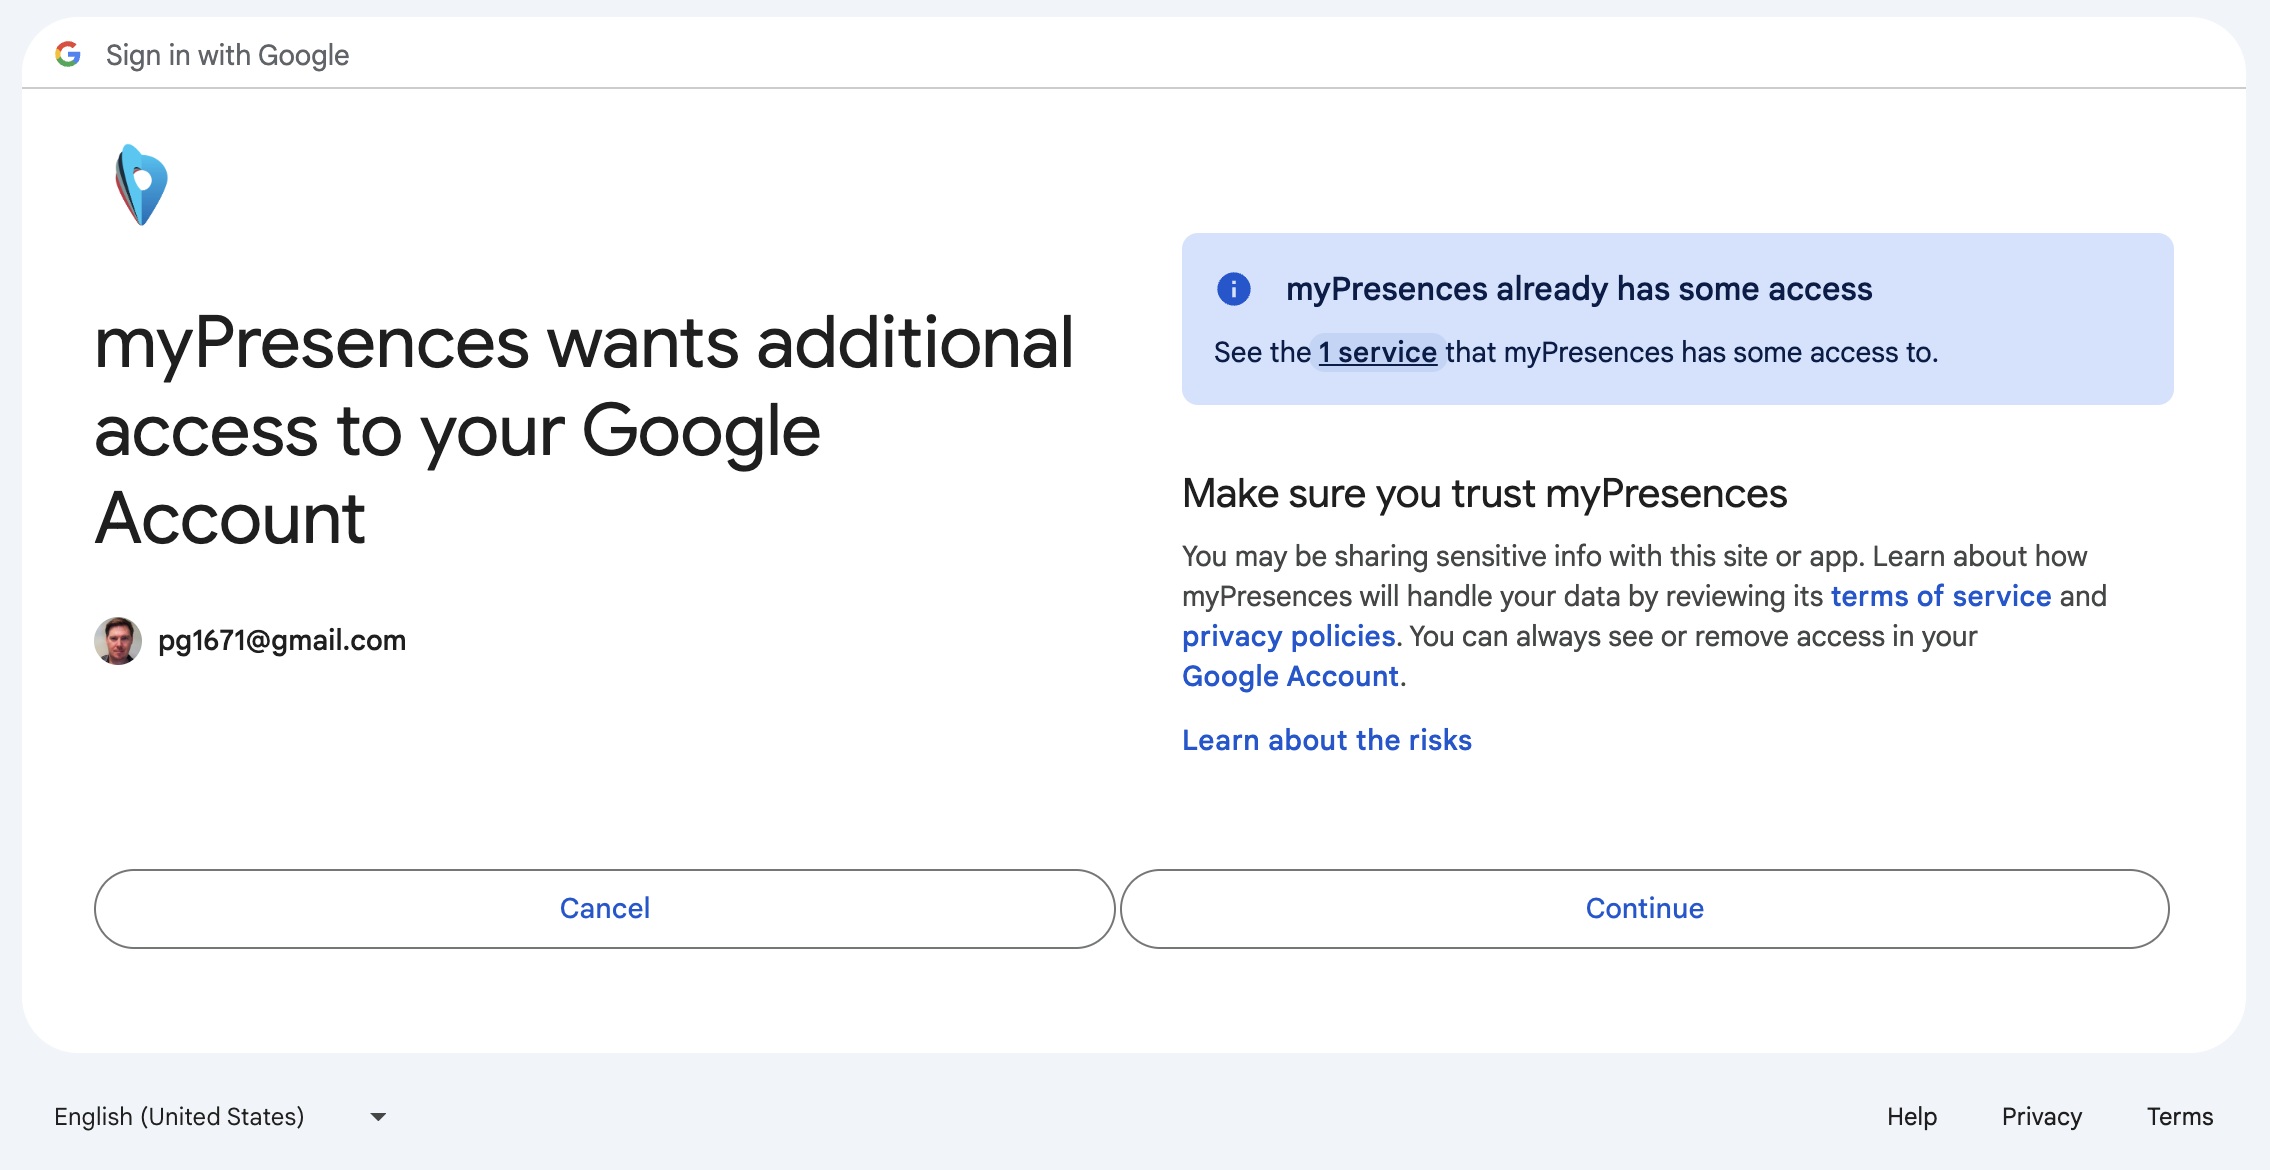This screenshot has height=1170, width=2270.
Task: Click the 'Sign in with Google' header text
Action: [227, 55]
